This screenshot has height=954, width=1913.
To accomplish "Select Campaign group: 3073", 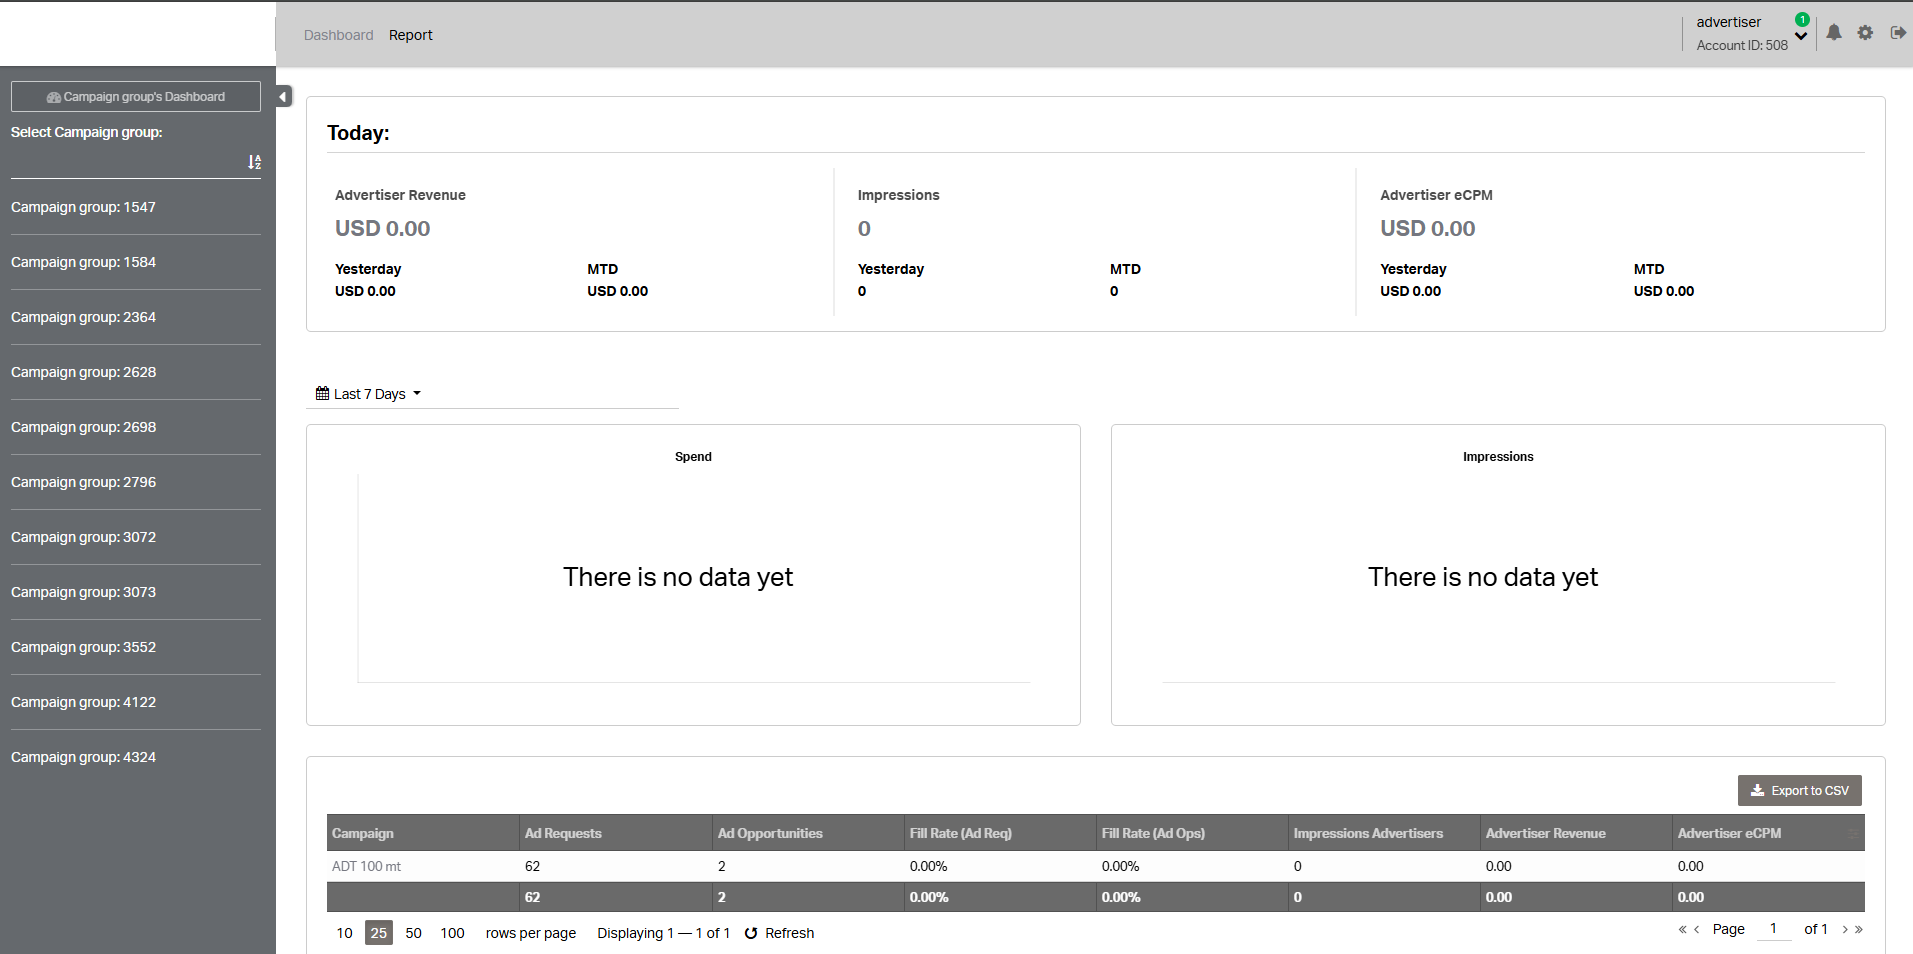I will pos(83,592).
